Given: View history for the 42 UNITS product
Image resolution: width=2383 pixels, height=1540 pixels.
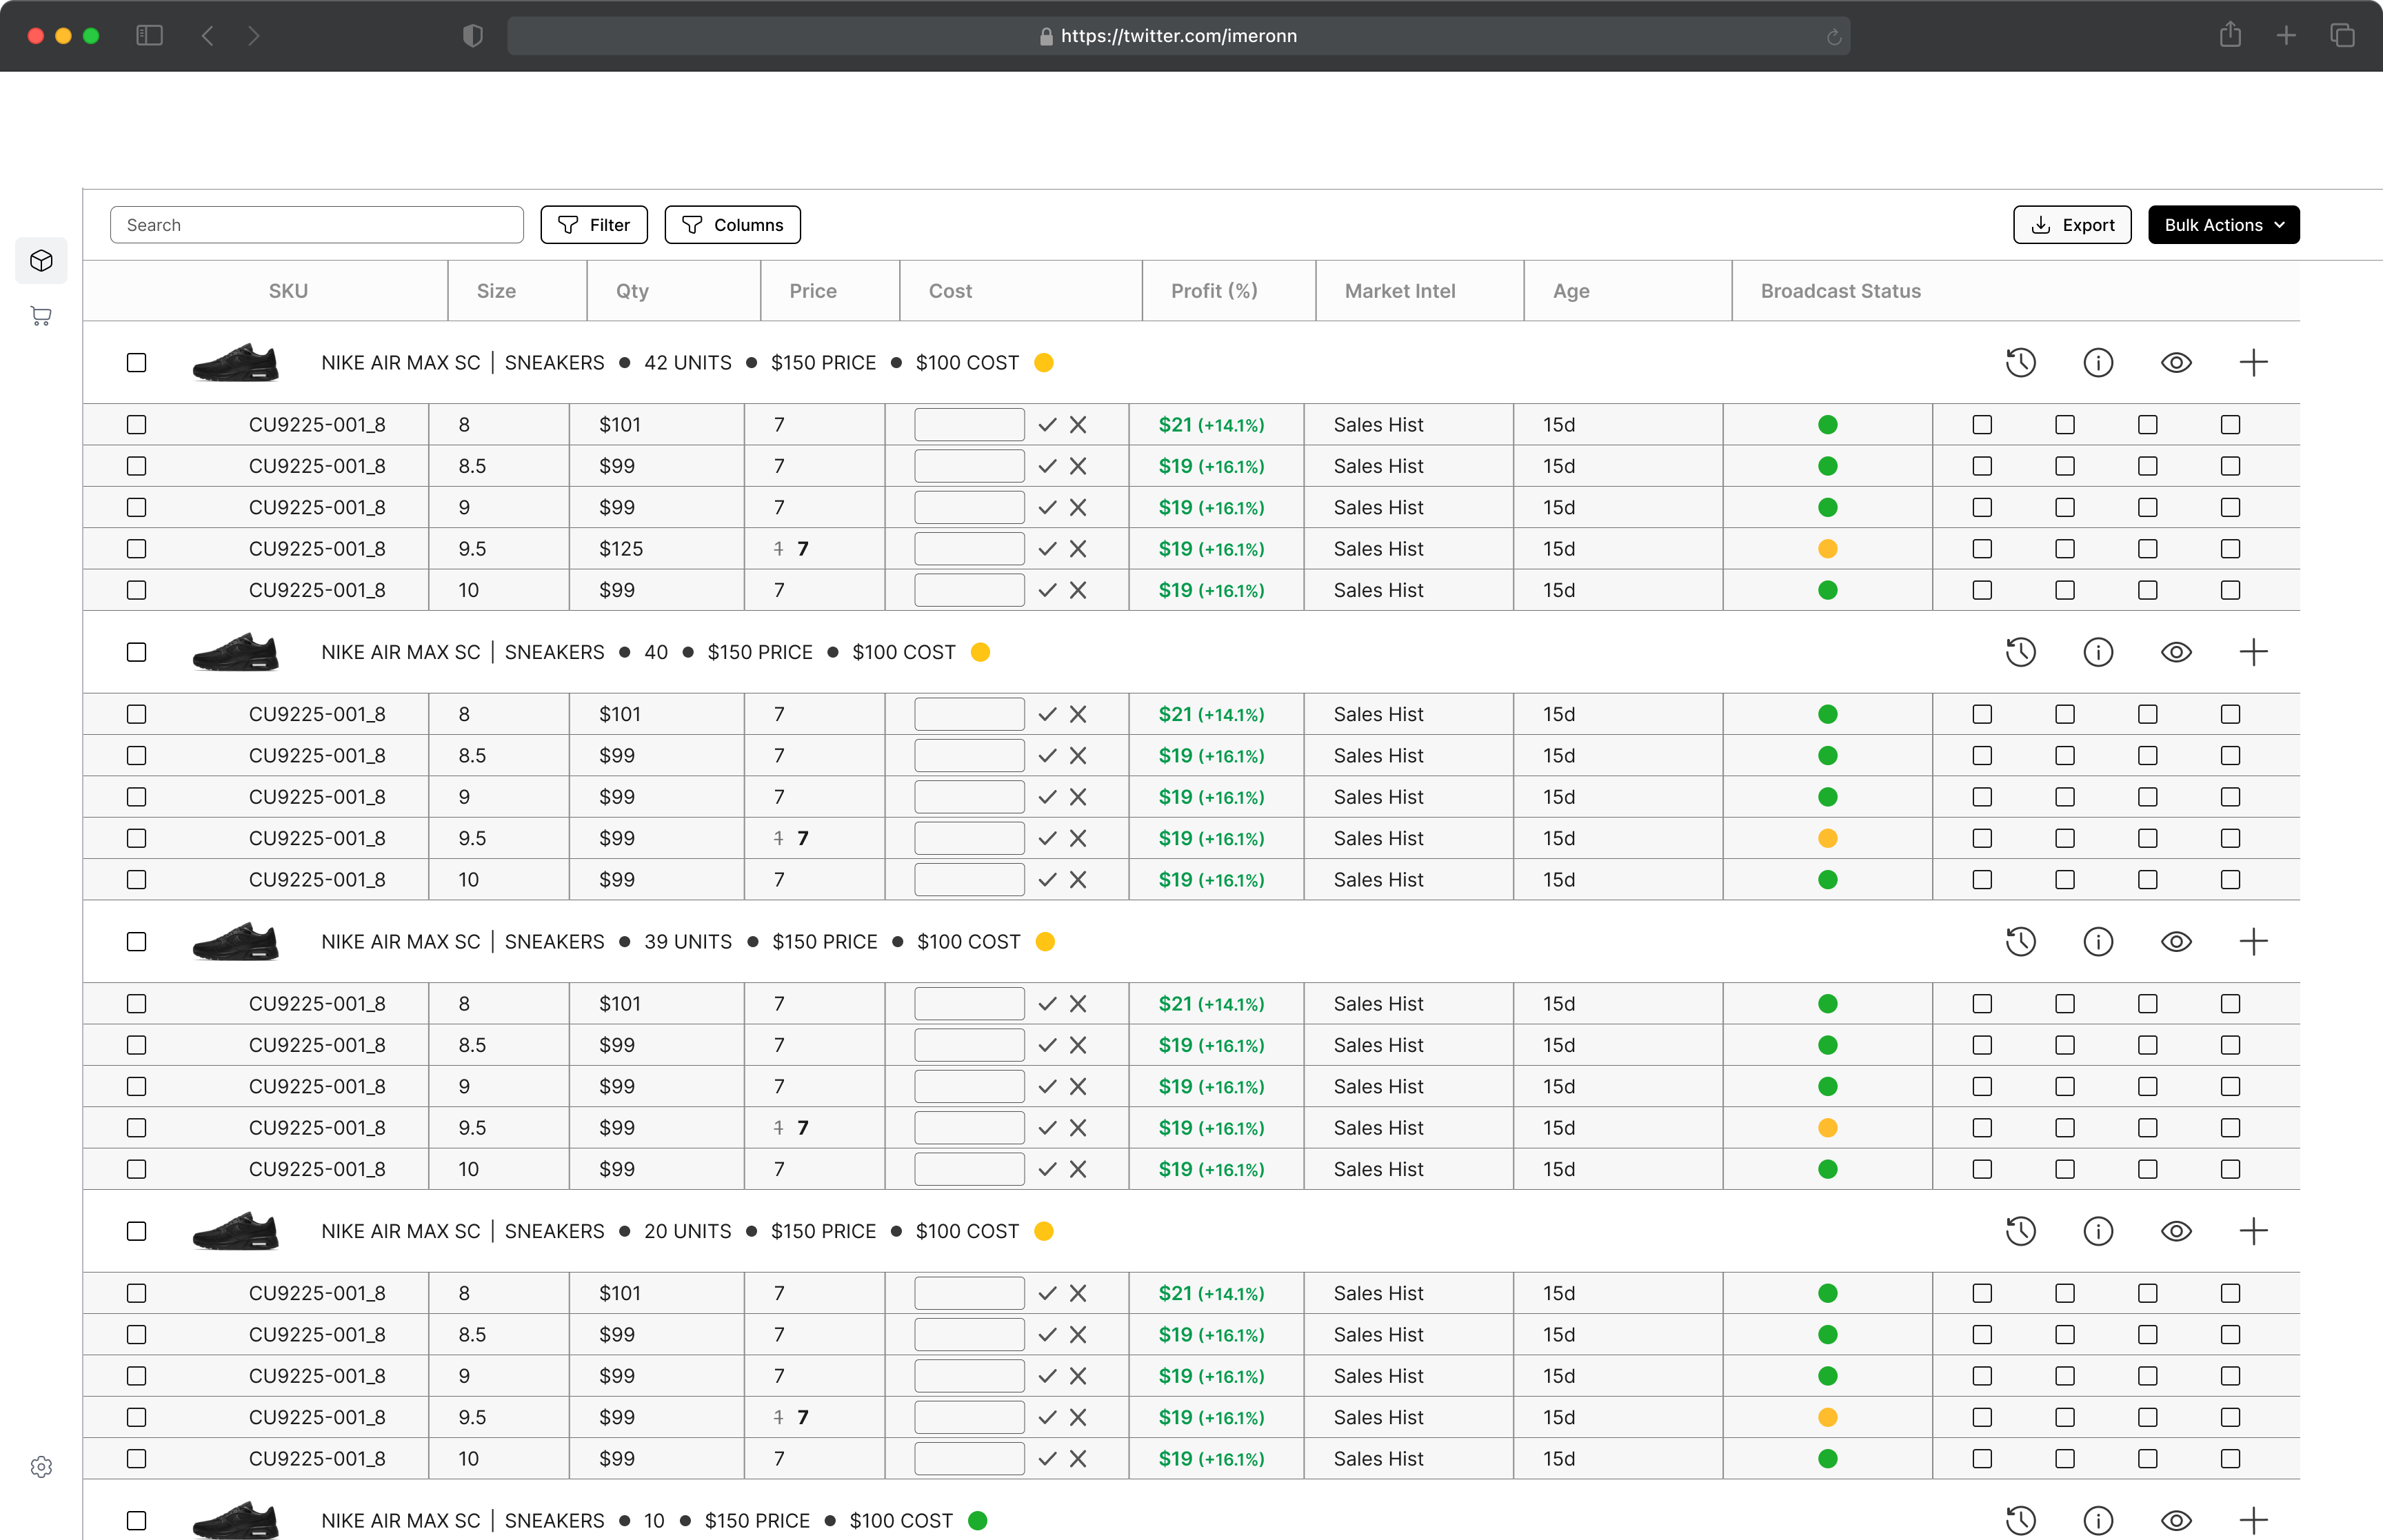Looking at the screenshot, I should point(2020,362).
